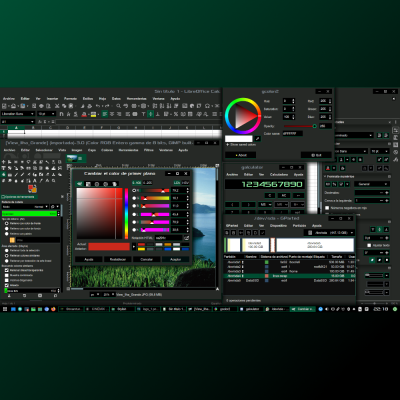The height and width of the screenshot is (400, 400).
Task: Switch to Watercolor selector tab in color dialog
Action: pyautogui.click(x=97, y=184)
